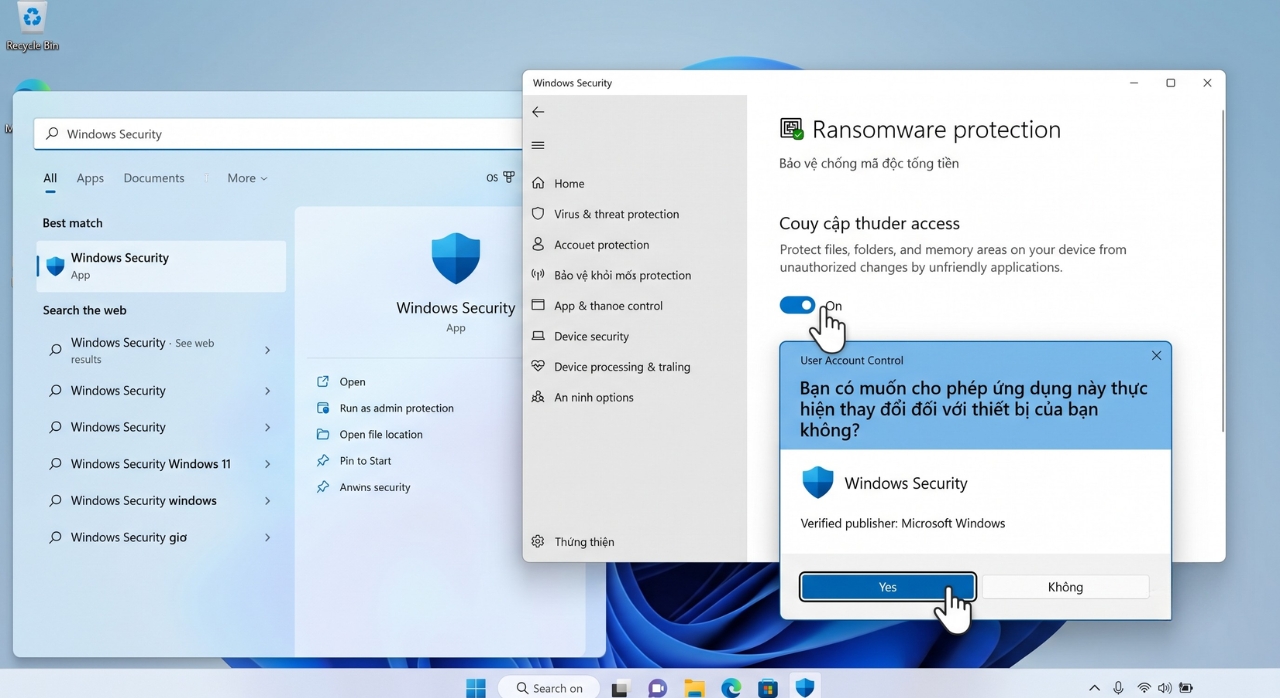
Task: Select the Apps search filter tab
Action: point(90,178)
